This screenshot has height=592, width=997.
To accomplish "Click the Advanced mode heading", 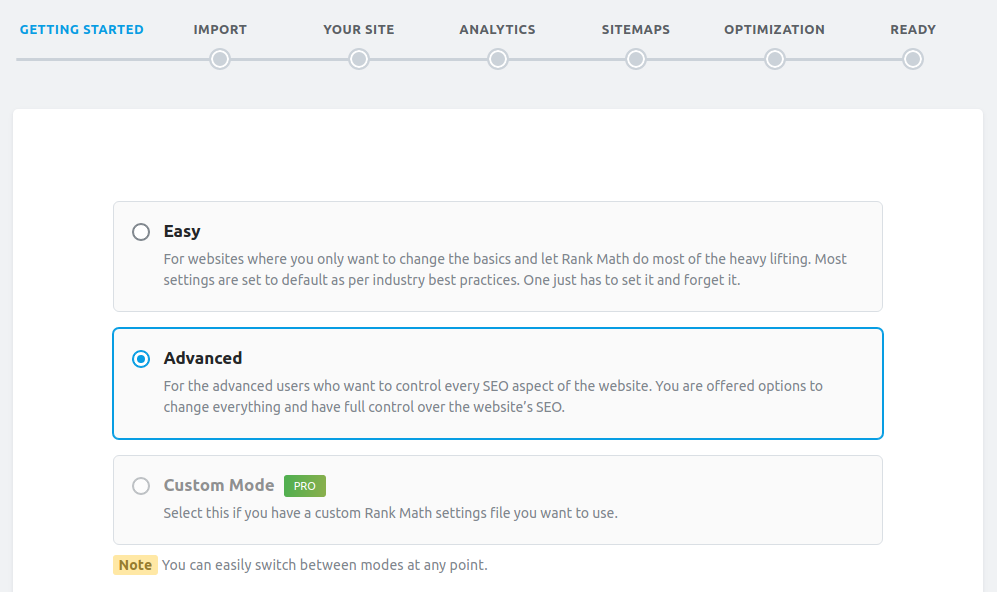I will pos(203,358).
